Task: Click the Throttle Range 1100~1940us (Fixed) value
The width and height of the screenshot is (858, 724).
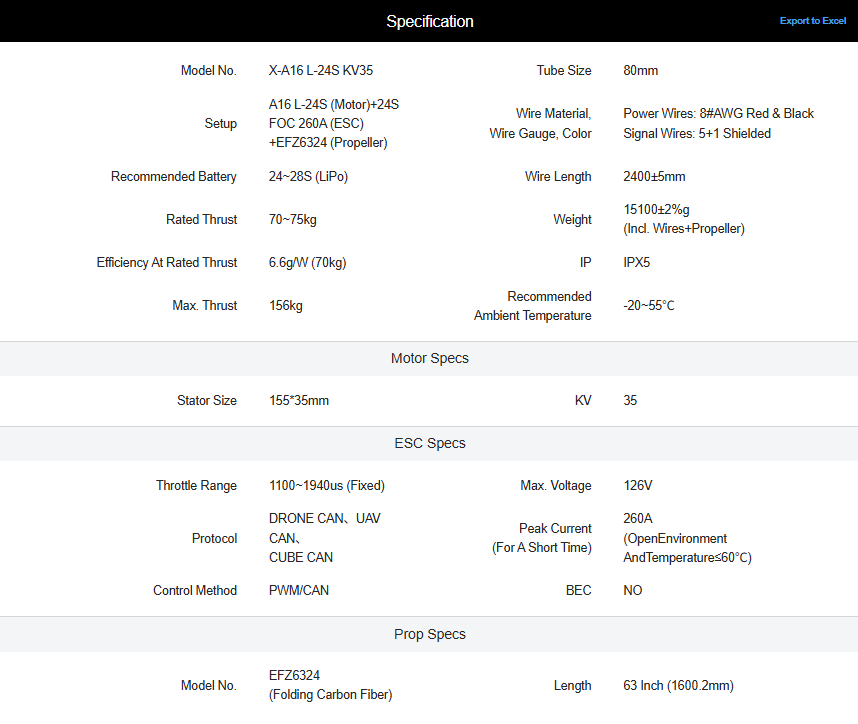Action: 327,486
